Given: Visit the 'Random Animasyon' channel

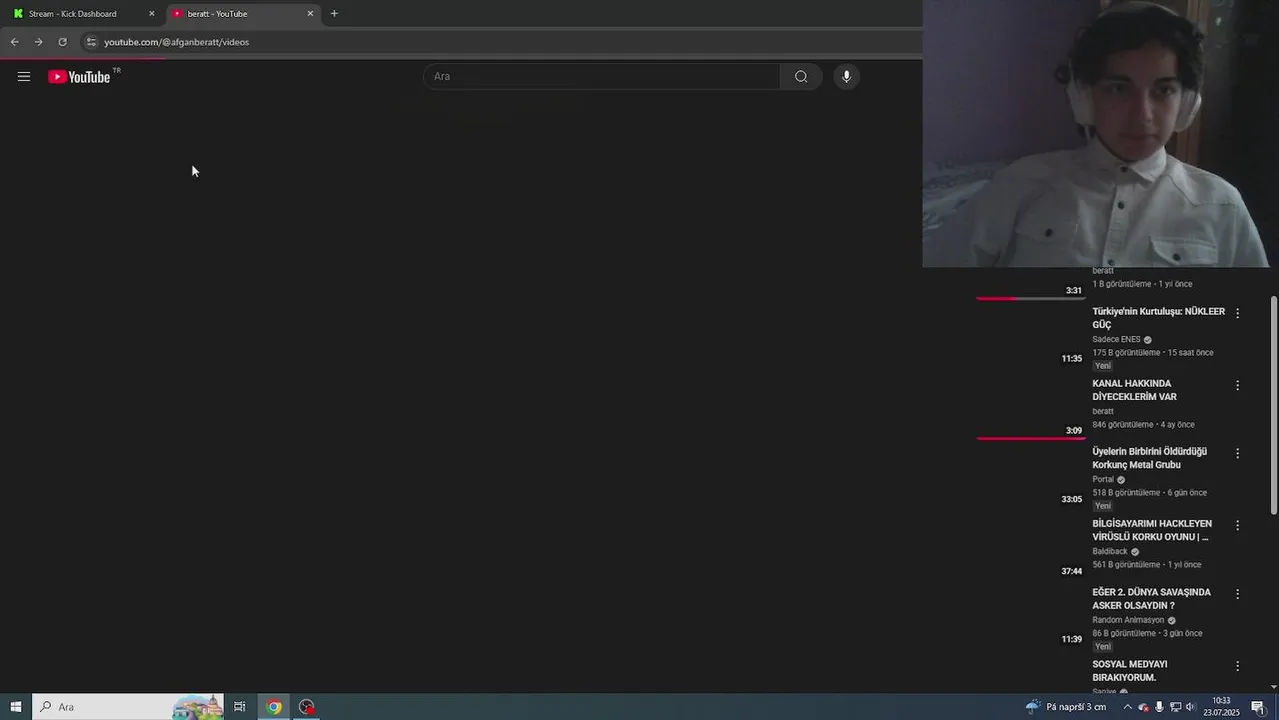Looking at the screenshot, I should point(1128,620).
